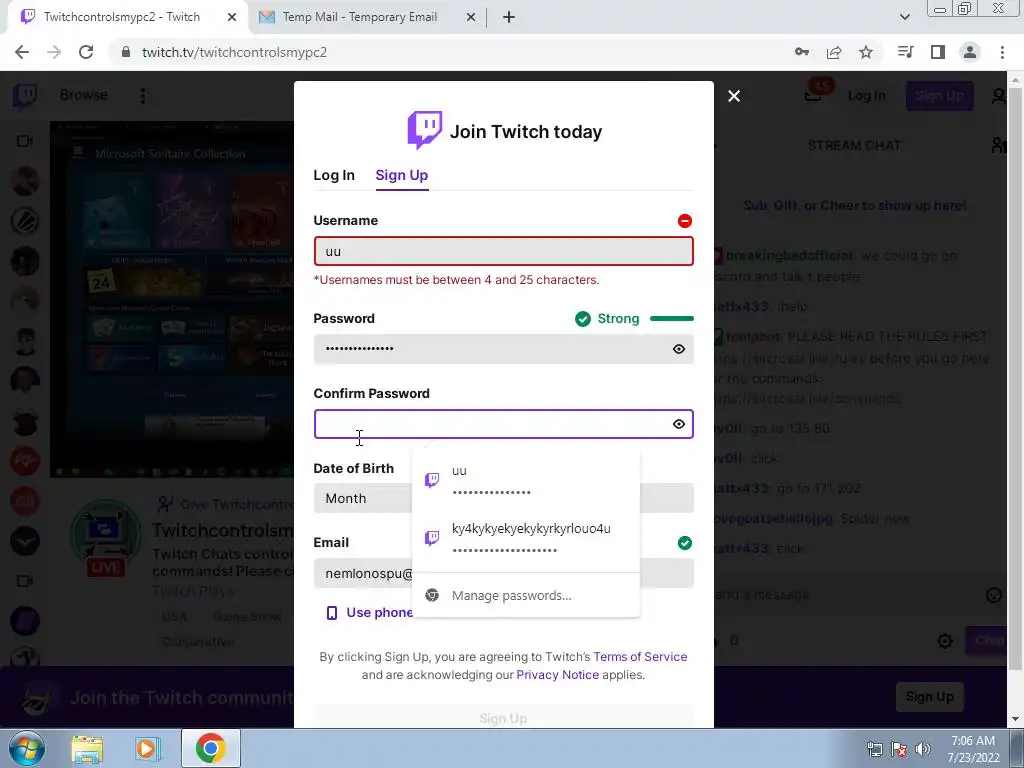Click the Sign Up button in page header

coord(939,96)
